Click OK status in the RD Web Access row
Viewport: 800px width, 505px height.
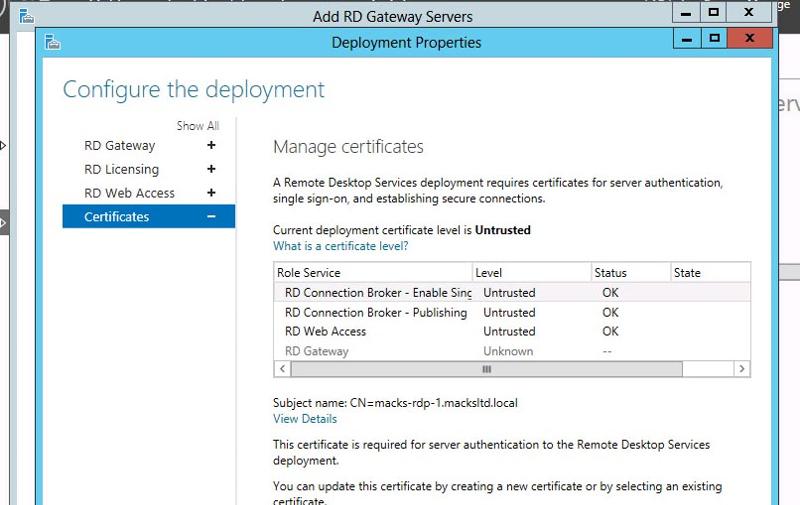(x=610, y=332)
